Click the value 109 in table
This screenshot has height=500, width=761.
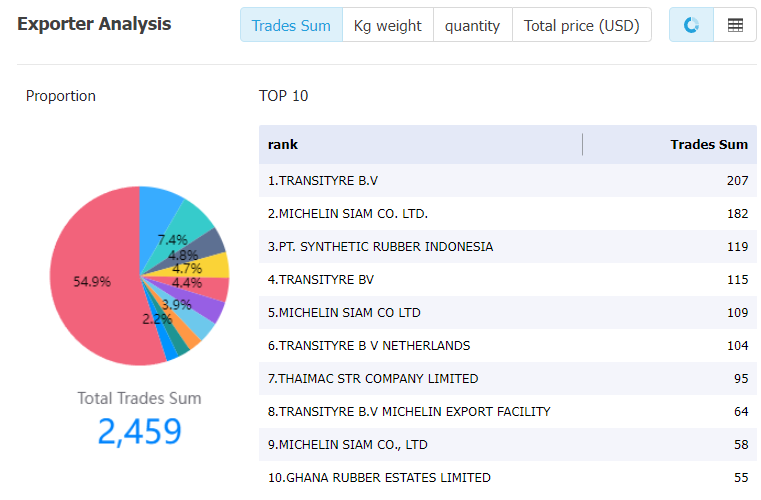(737, 313)
